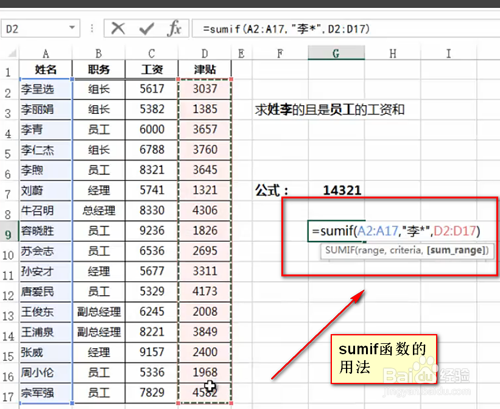The height and width of the screenshot is (409, 500).
Task: Click salary cell 9236
Action: pyautogui.click(x=152, y=231)
